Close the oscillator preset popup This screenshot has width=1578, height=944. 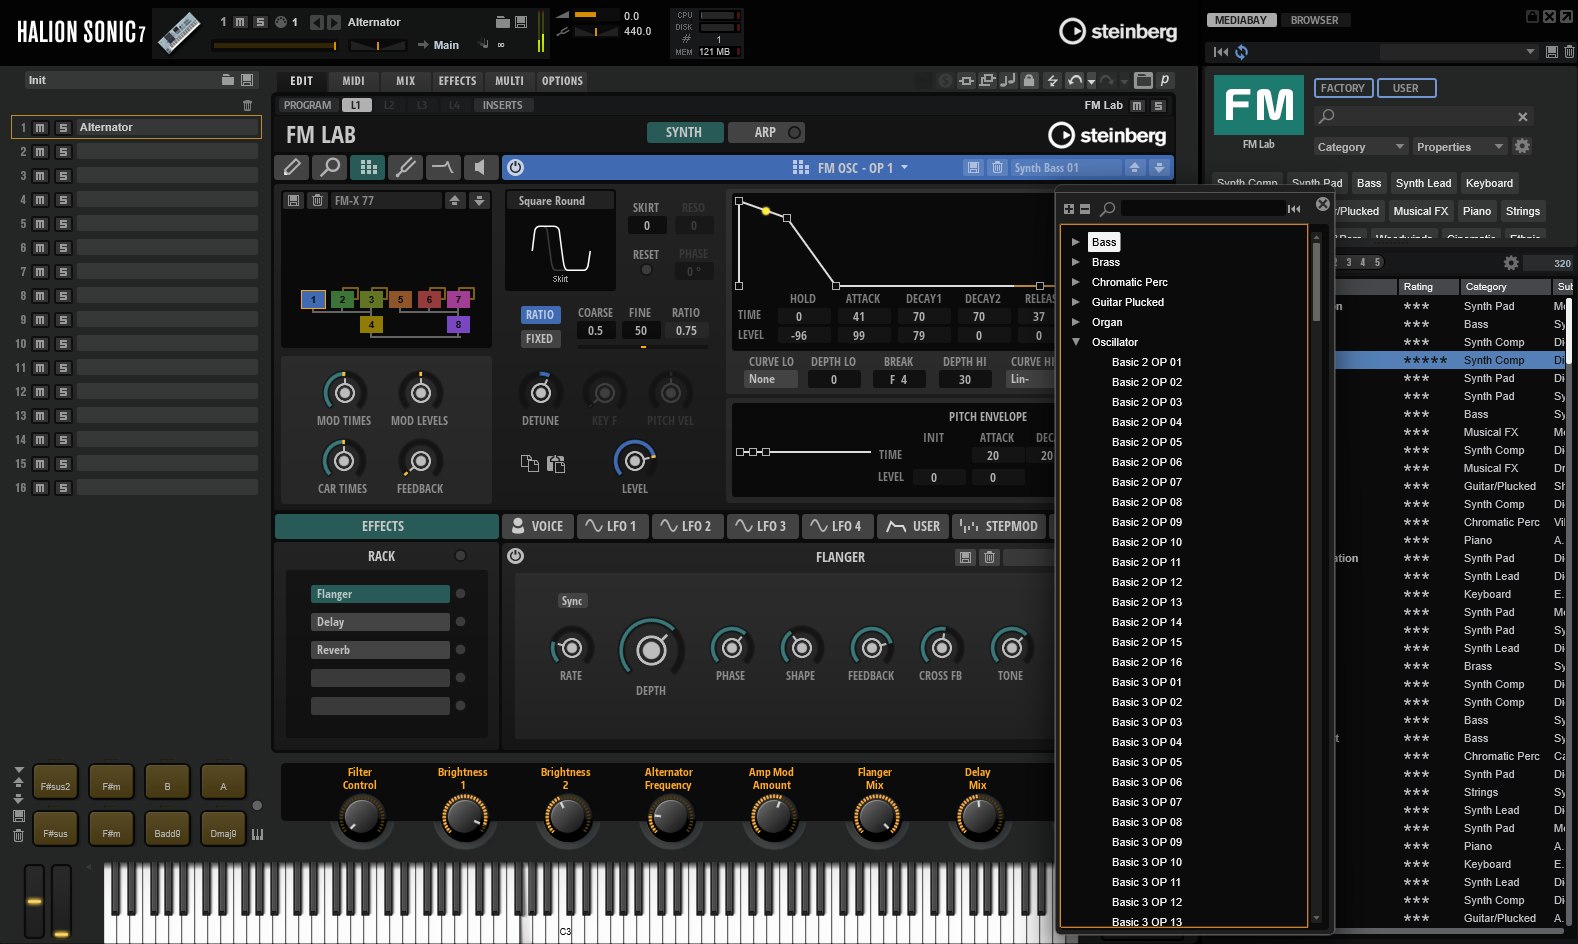[x=1323, y=204]
